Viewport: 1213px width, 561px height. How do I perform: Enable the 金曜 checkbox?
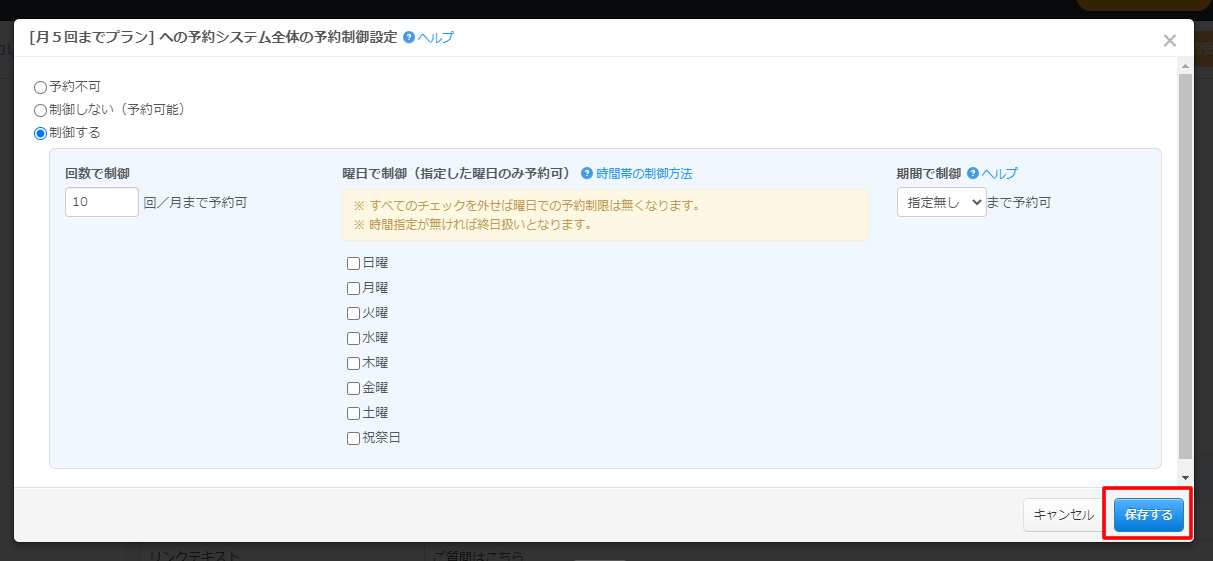353,389
